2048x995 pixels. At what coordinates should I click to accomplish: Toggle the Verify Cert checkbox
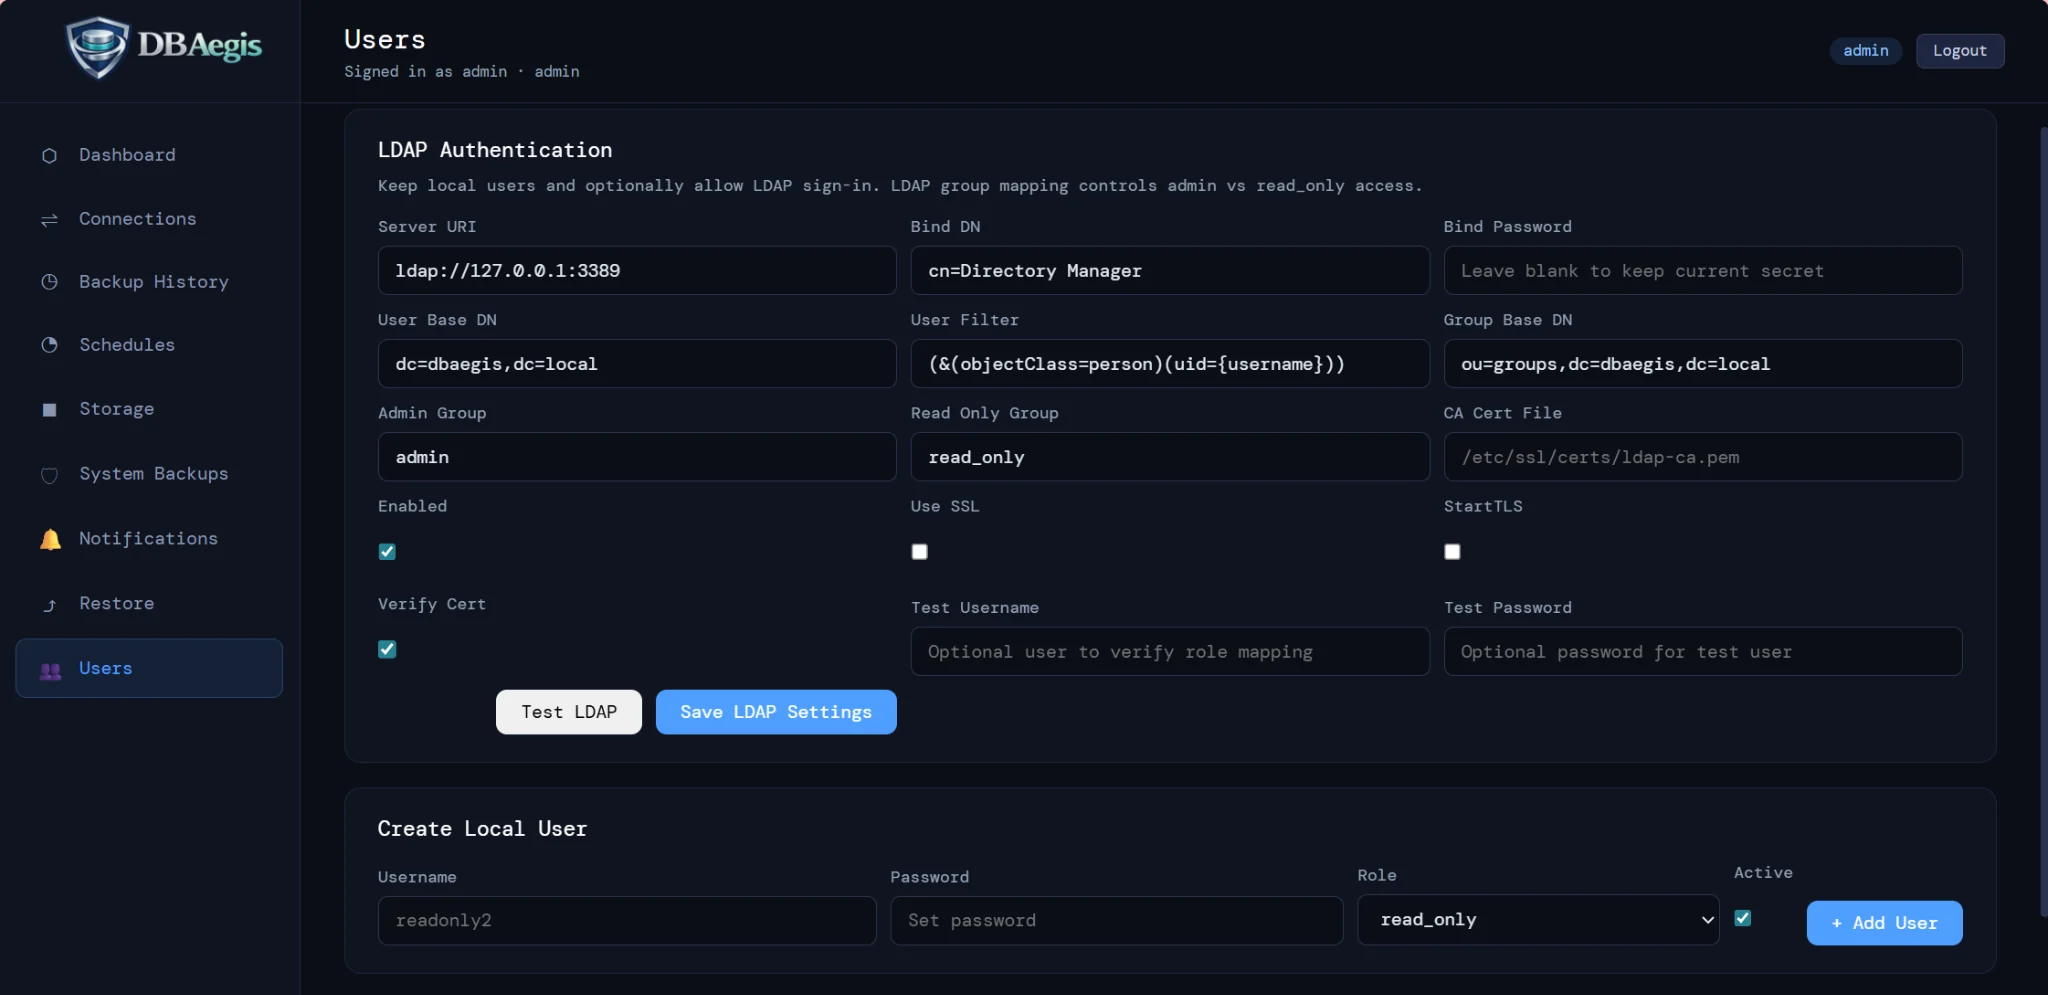coord(387,649)
